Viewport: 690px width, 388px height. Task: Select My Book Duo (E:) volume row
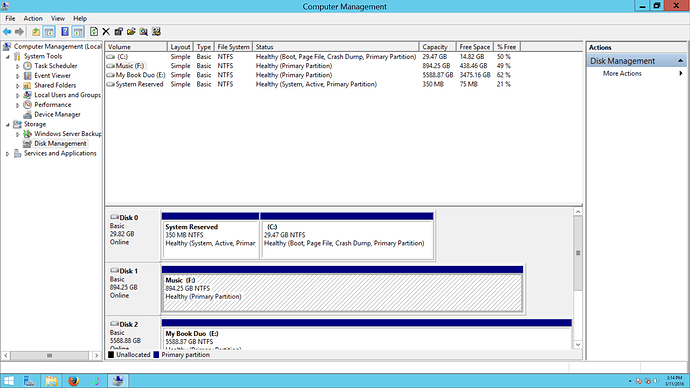pyautogui.click(x=312, y=75)
